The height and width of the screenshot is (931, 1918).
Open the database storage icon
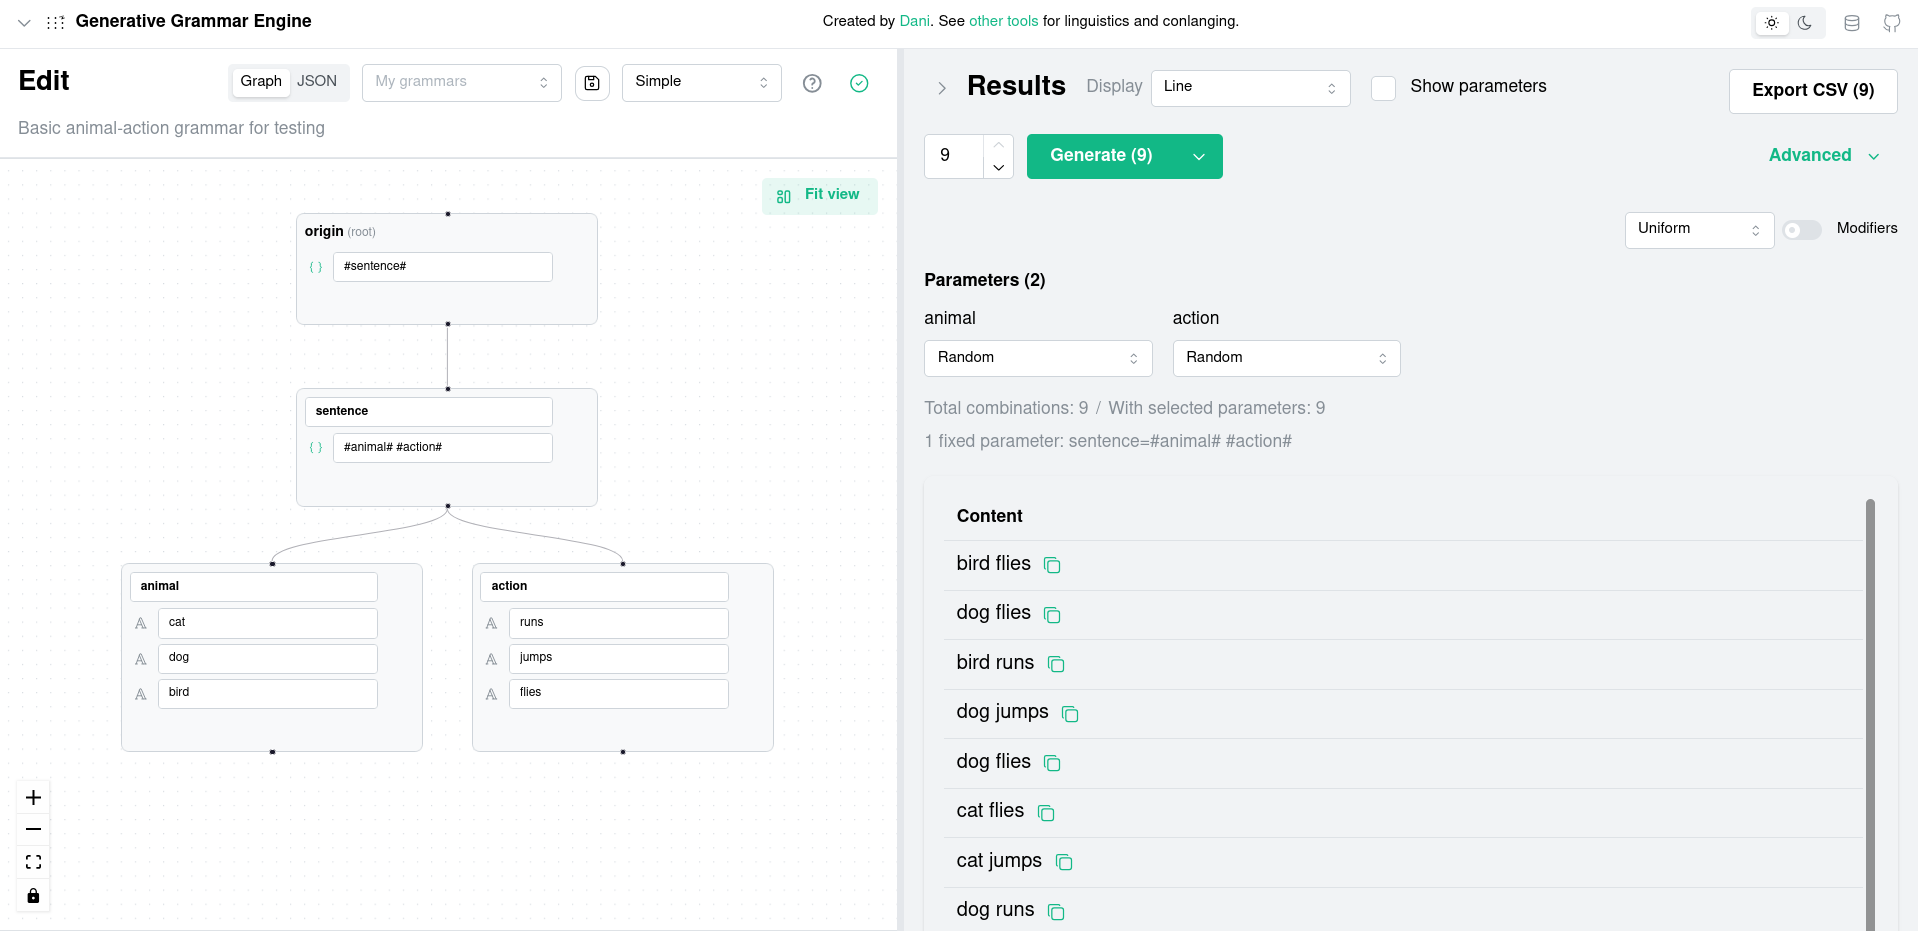coord(1852,23)
